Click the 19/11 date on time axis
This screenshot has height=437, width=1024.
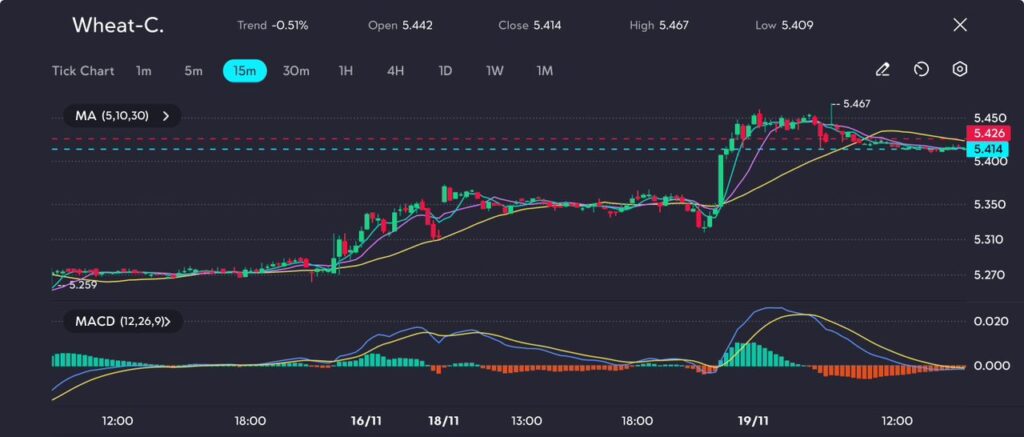(752, 421)
